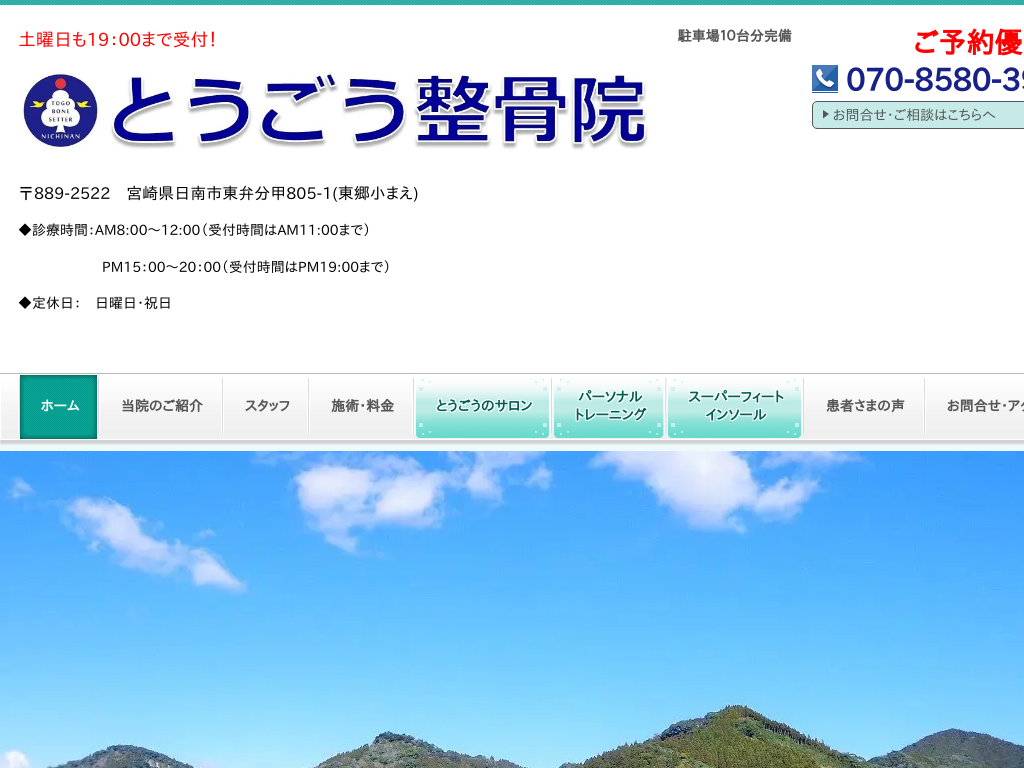Open the スーパーフィートインソール page
1024x768 pixels.
point(735,406)
